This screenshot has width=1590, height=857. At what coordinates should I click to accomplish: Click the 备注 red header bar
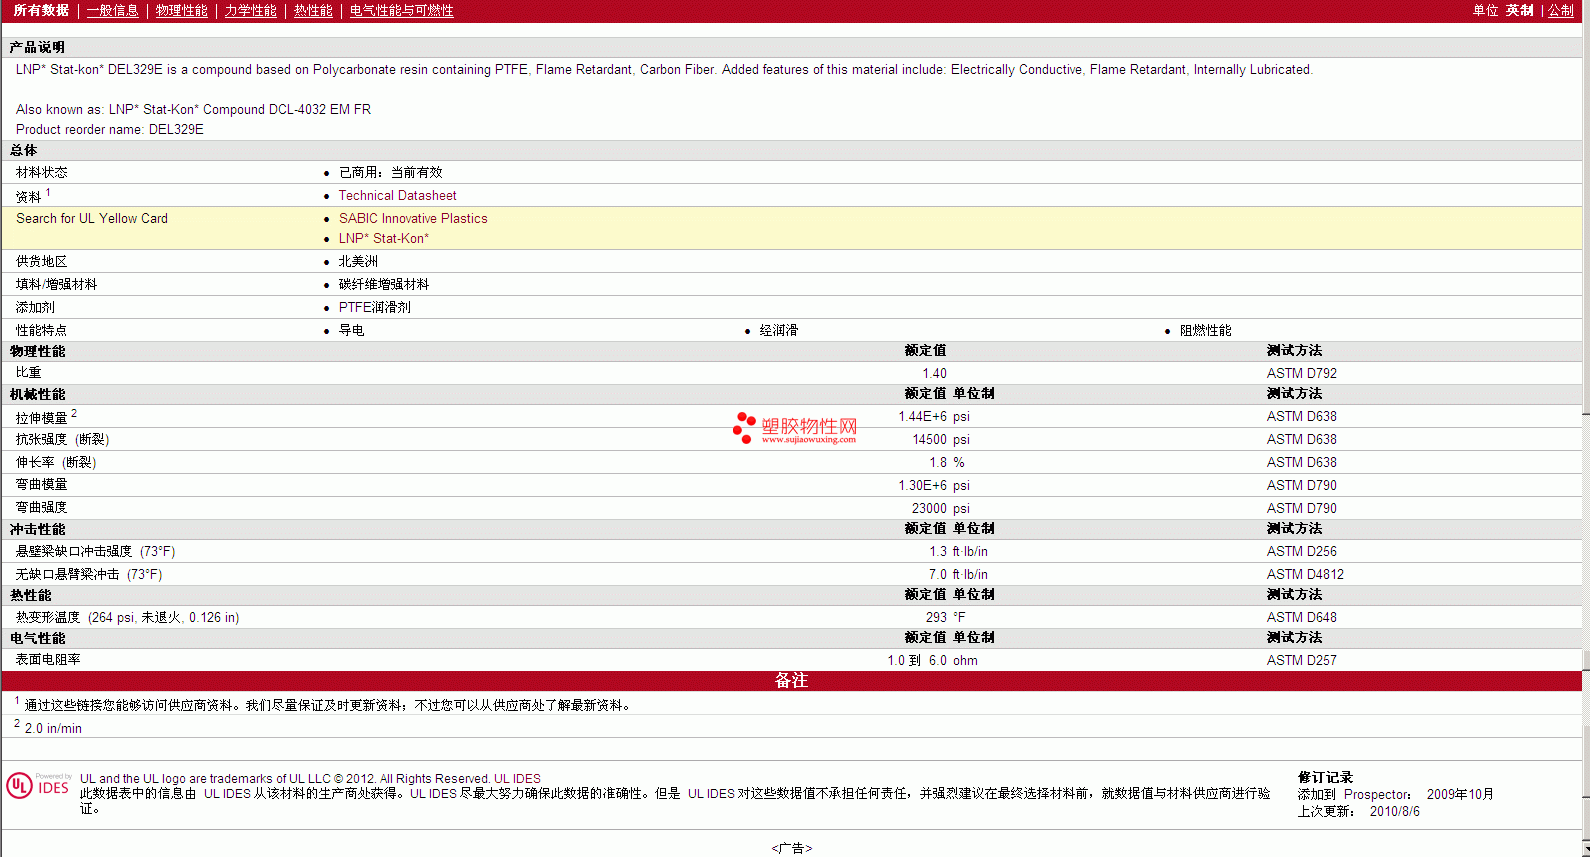[791, 681]
